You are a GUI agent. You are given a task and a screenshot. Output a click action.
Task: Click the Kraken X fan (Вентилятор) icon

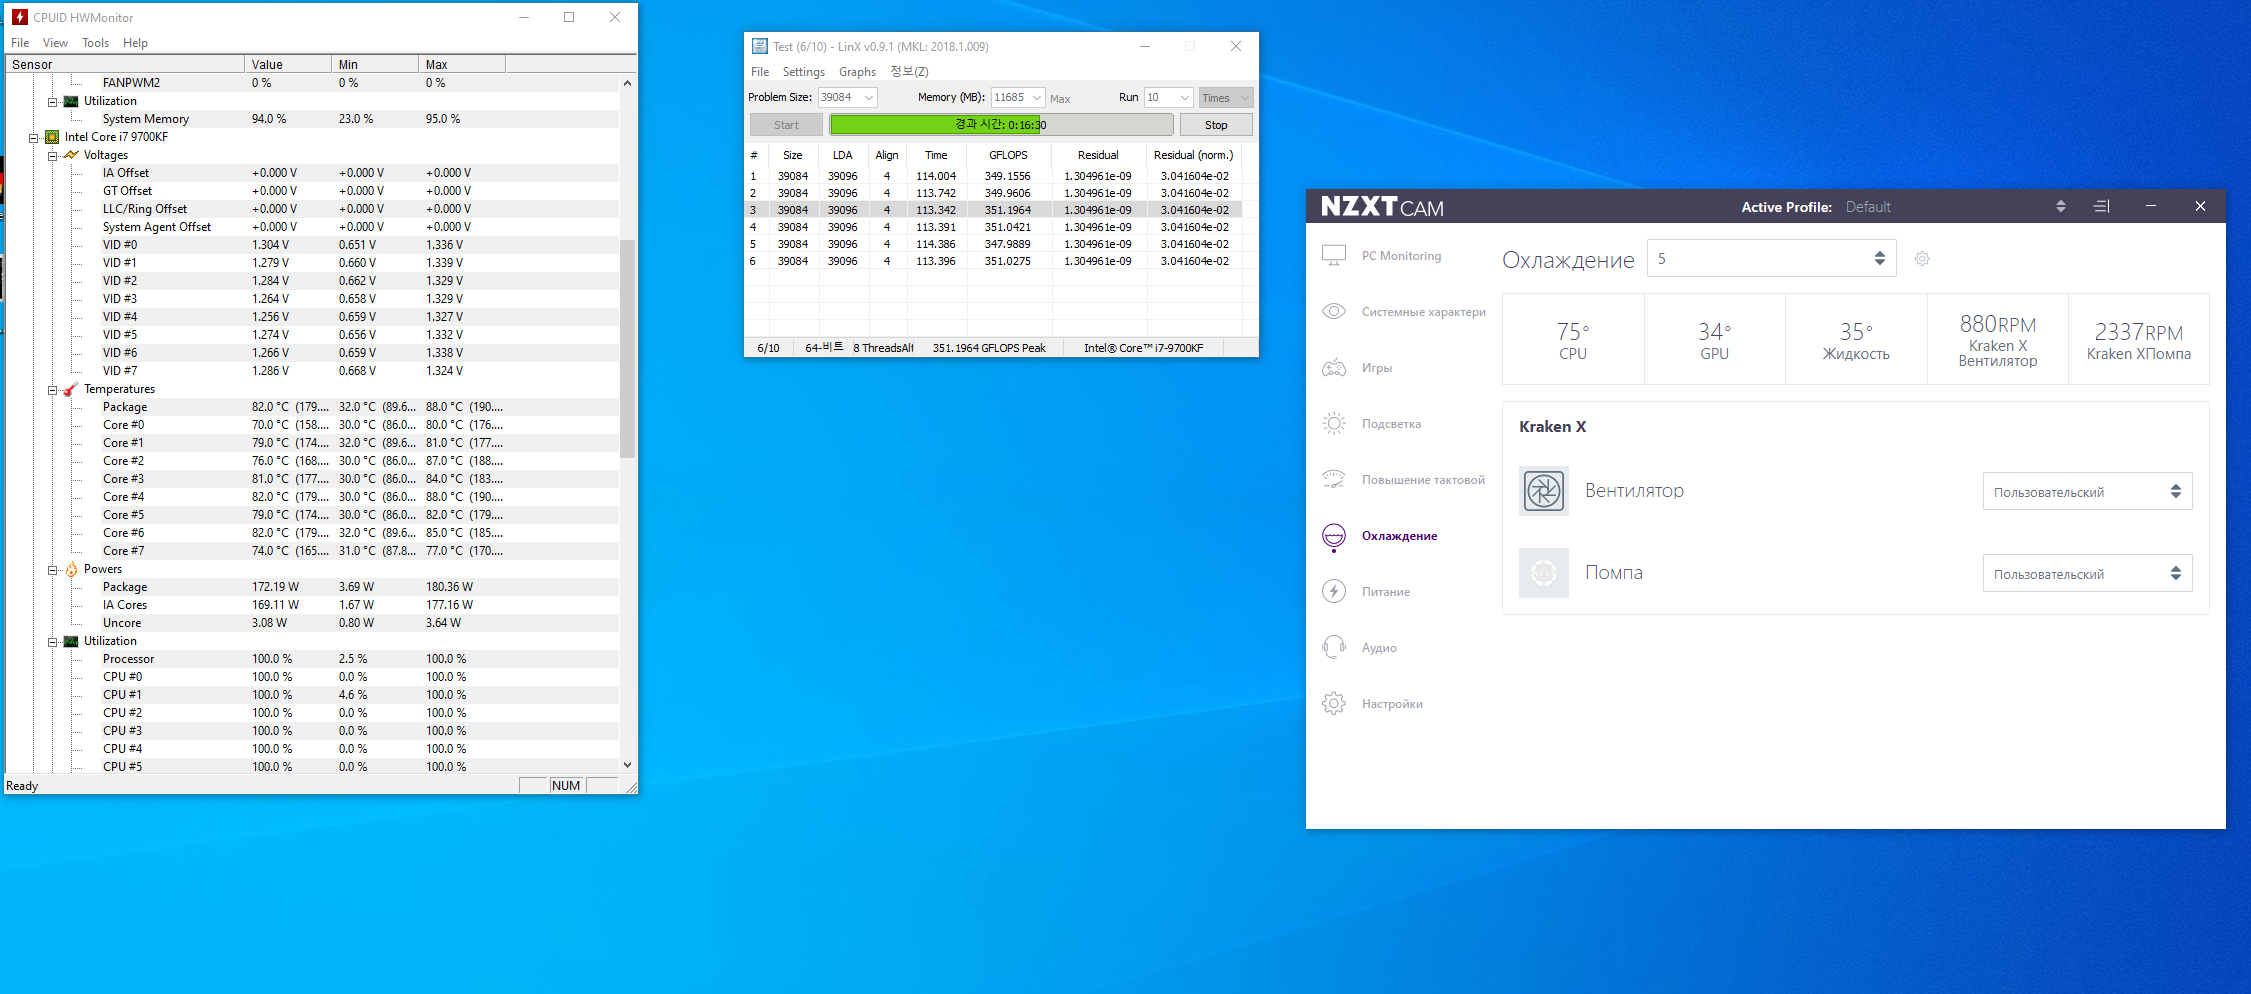click(x=1544, y=491)
